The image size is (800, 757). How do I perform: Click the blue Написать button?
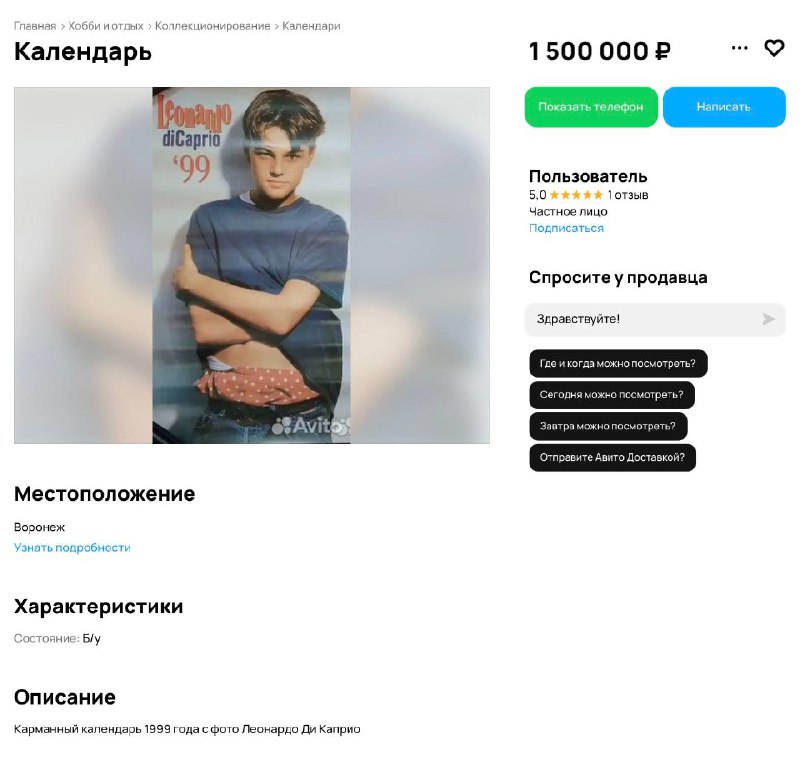(724, 107)
